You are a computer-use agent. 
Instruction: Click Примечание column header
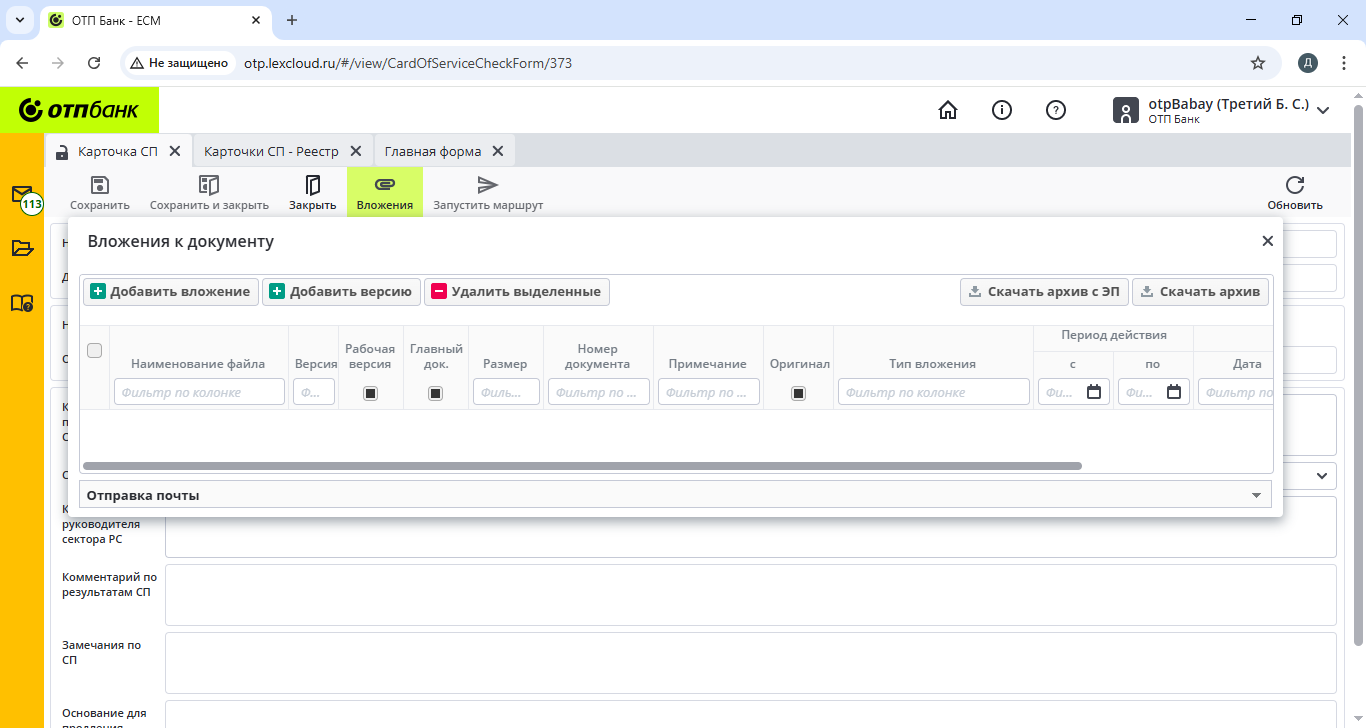pyautogui.click(x=708, y=364)
